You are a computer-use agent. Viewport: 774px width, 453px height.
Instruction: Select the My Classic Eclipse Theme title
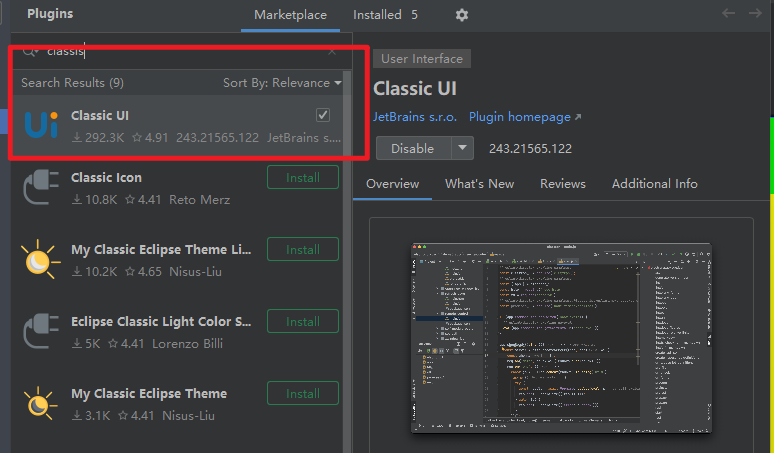(149, 394)
